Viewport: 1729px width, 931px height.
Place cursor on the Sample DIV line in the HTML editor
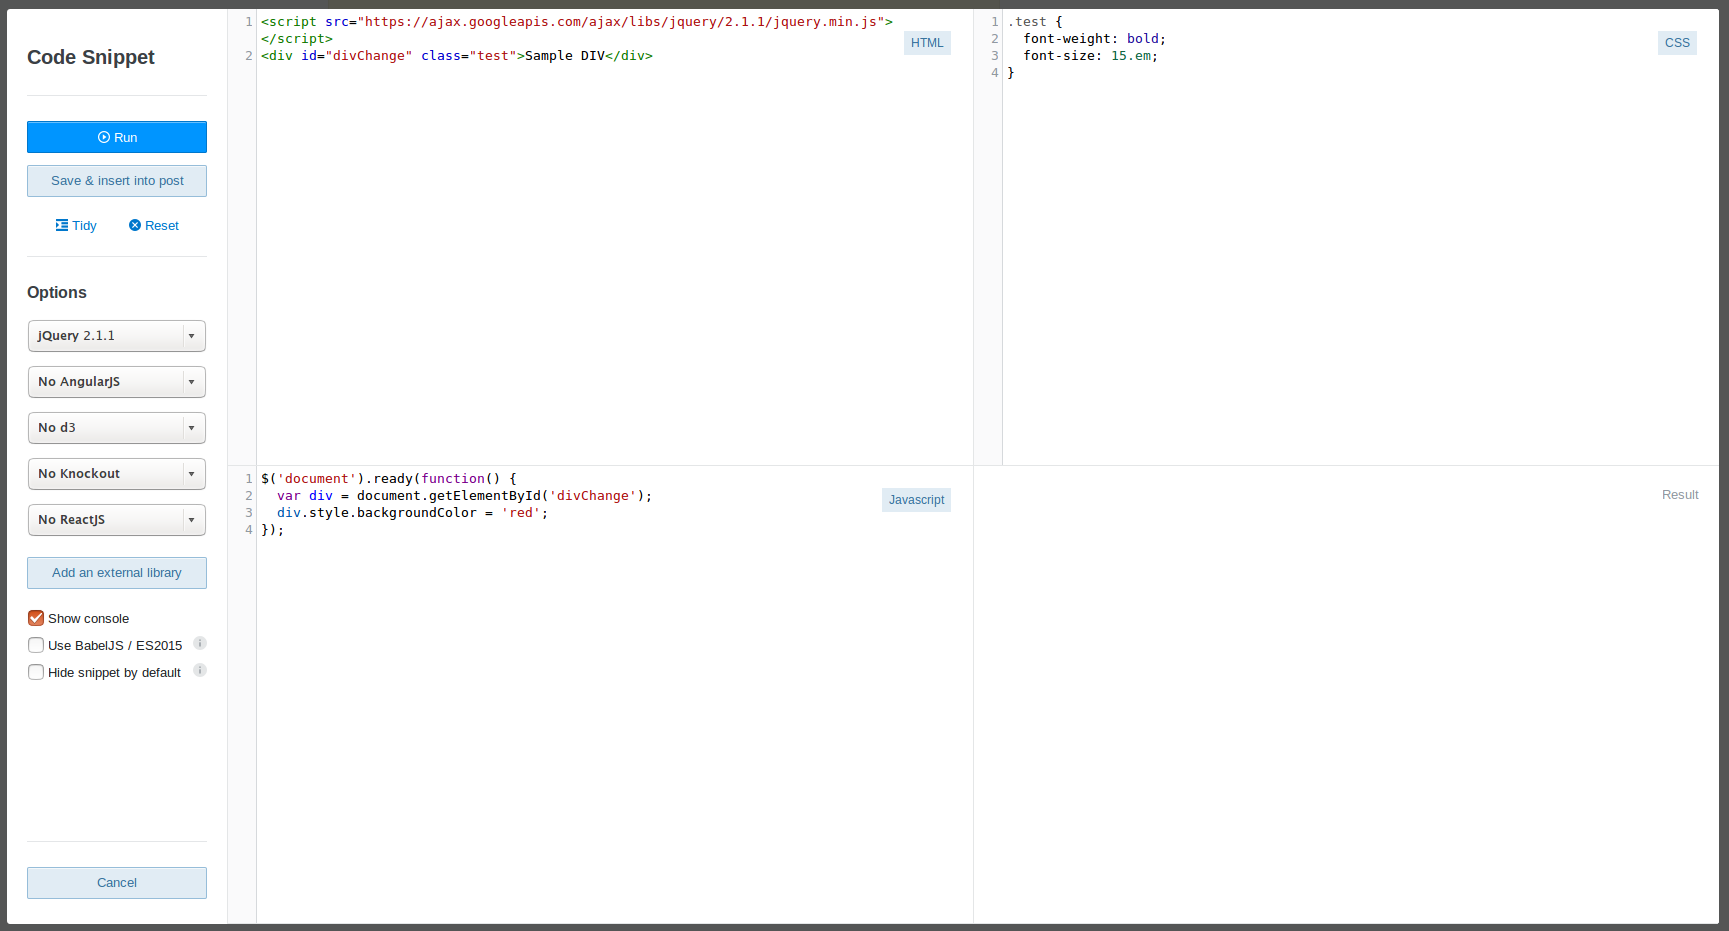tap(457, 56)
